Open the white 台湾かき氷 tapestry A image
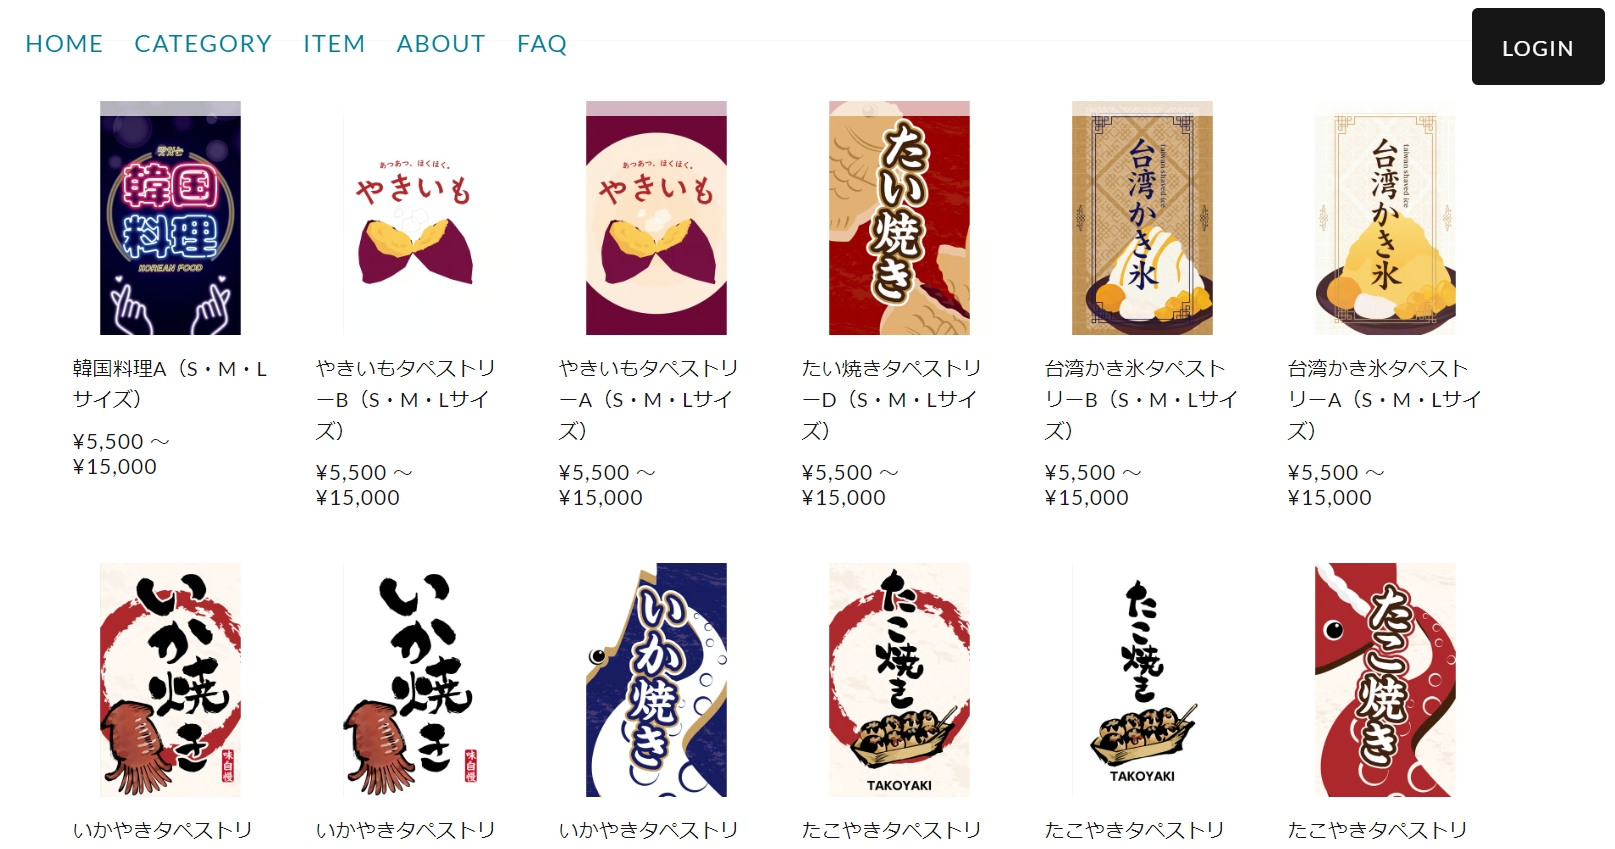The height and width of the screenshot is (849, 1615). coord(1385,218)
